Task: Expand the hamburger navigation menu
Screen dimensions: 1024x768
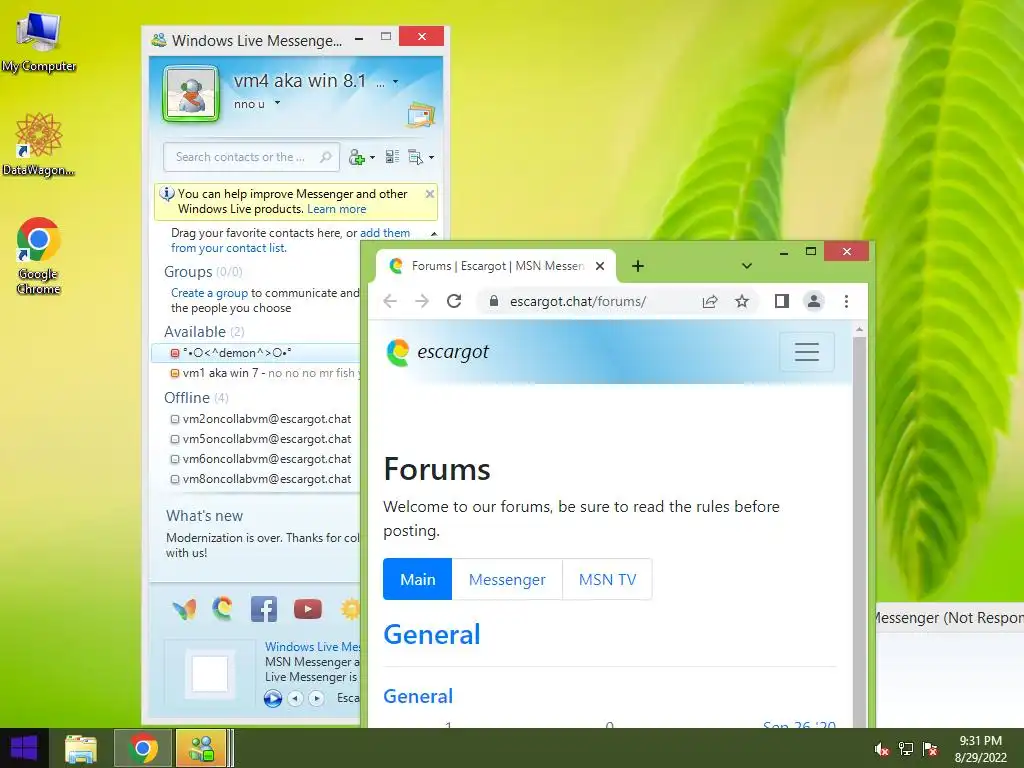Action: [807, 352]
